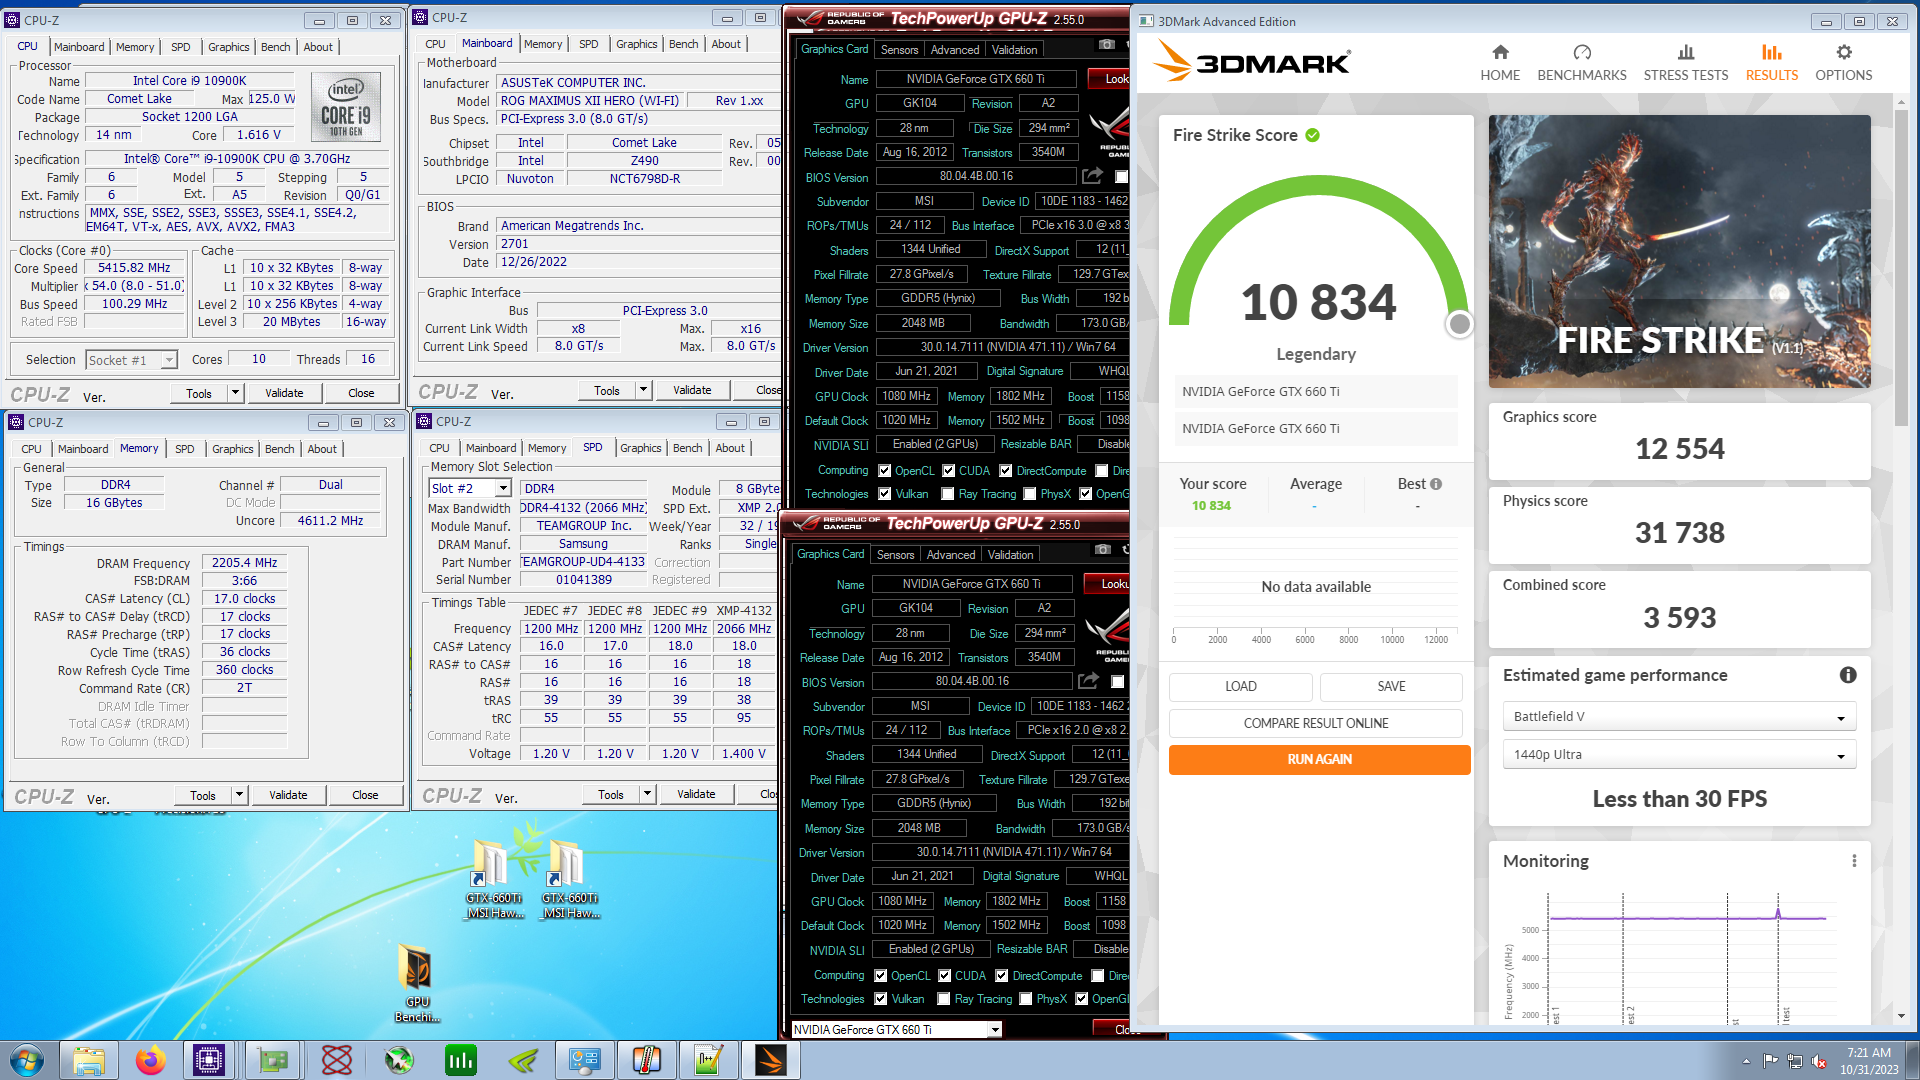Click screenshot camera icon in bottom GPU-Z
This screenshot has height=1080, width=1920.
click(1102, 550)
